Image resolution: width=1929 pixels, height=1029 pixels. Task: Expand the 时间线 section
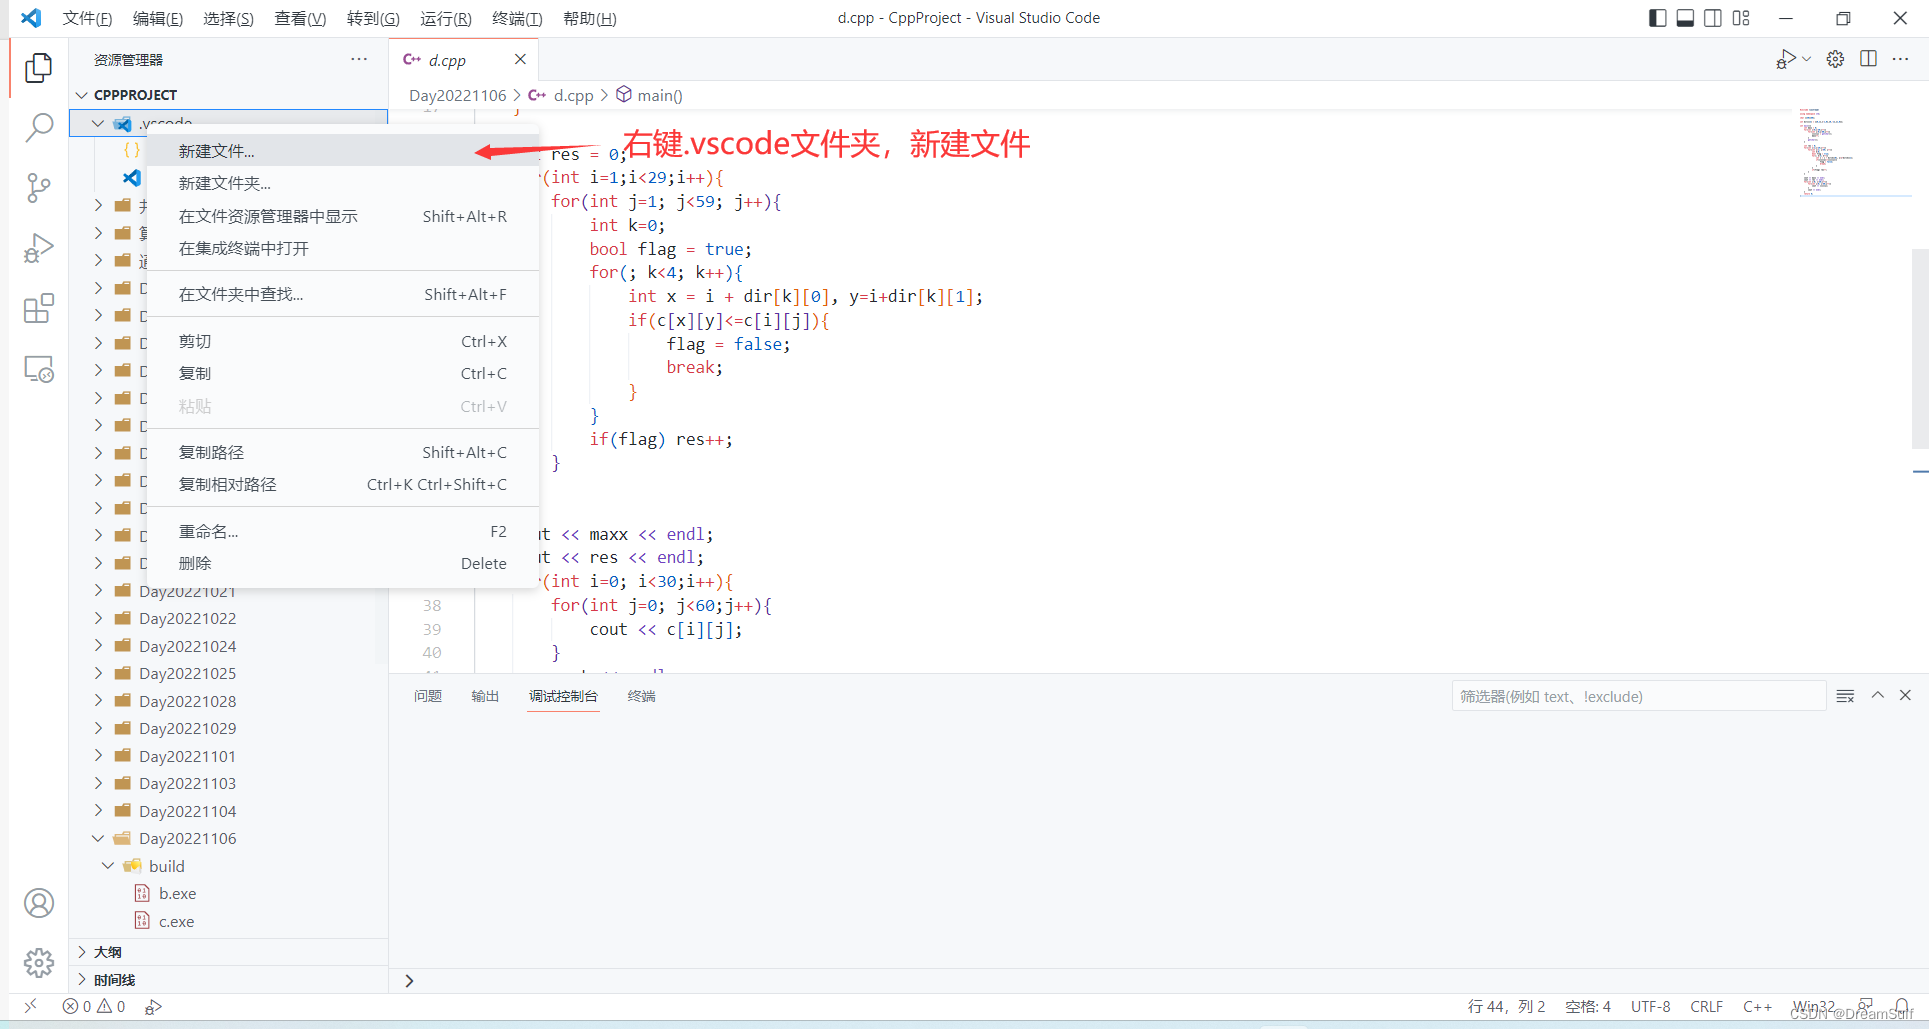pyautogui.click(x=82, y=980)
